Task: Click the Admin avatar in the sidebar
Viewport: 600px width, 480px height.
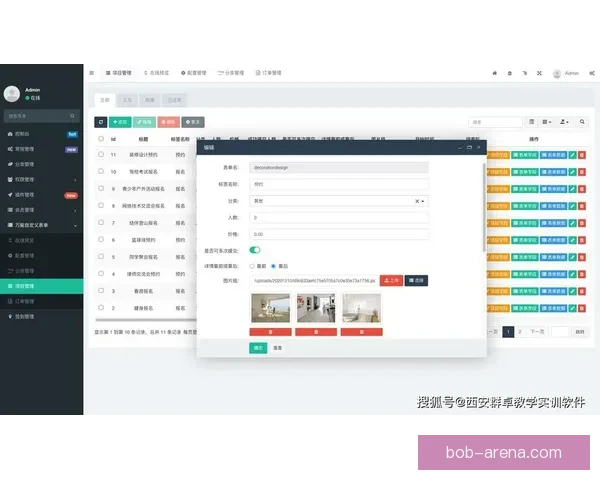Action: [12, 94]
